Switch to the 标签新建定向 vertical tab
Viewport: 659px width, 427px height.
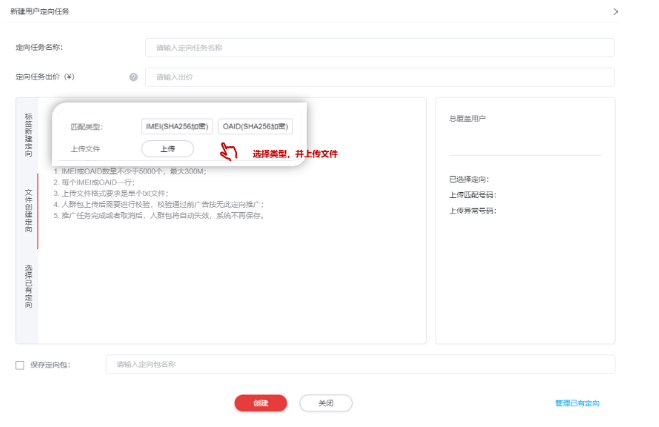[28, 135]
